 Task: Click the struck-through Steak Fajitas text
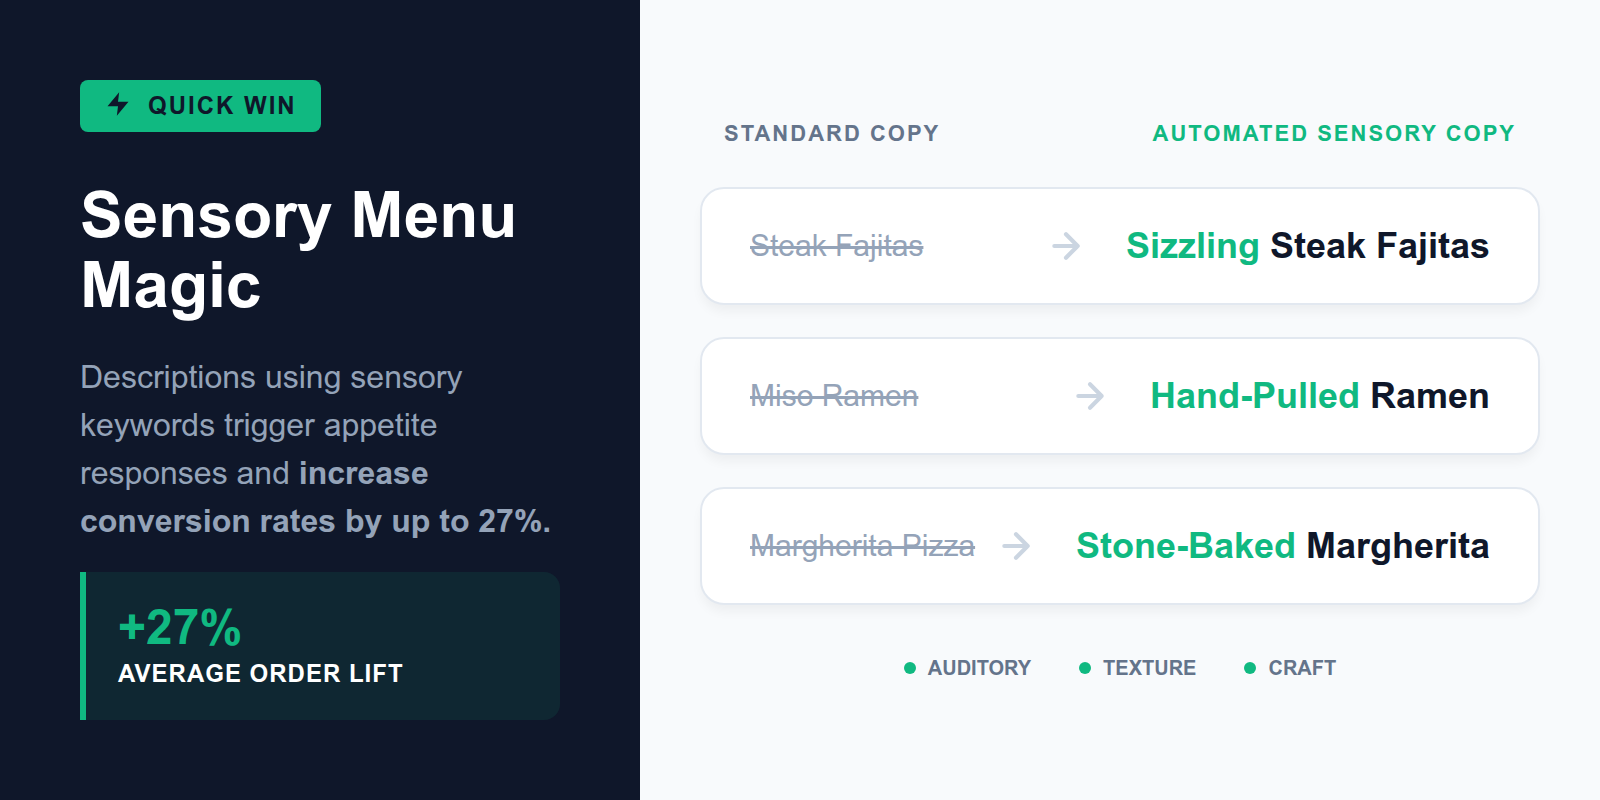tap(836, 246)
